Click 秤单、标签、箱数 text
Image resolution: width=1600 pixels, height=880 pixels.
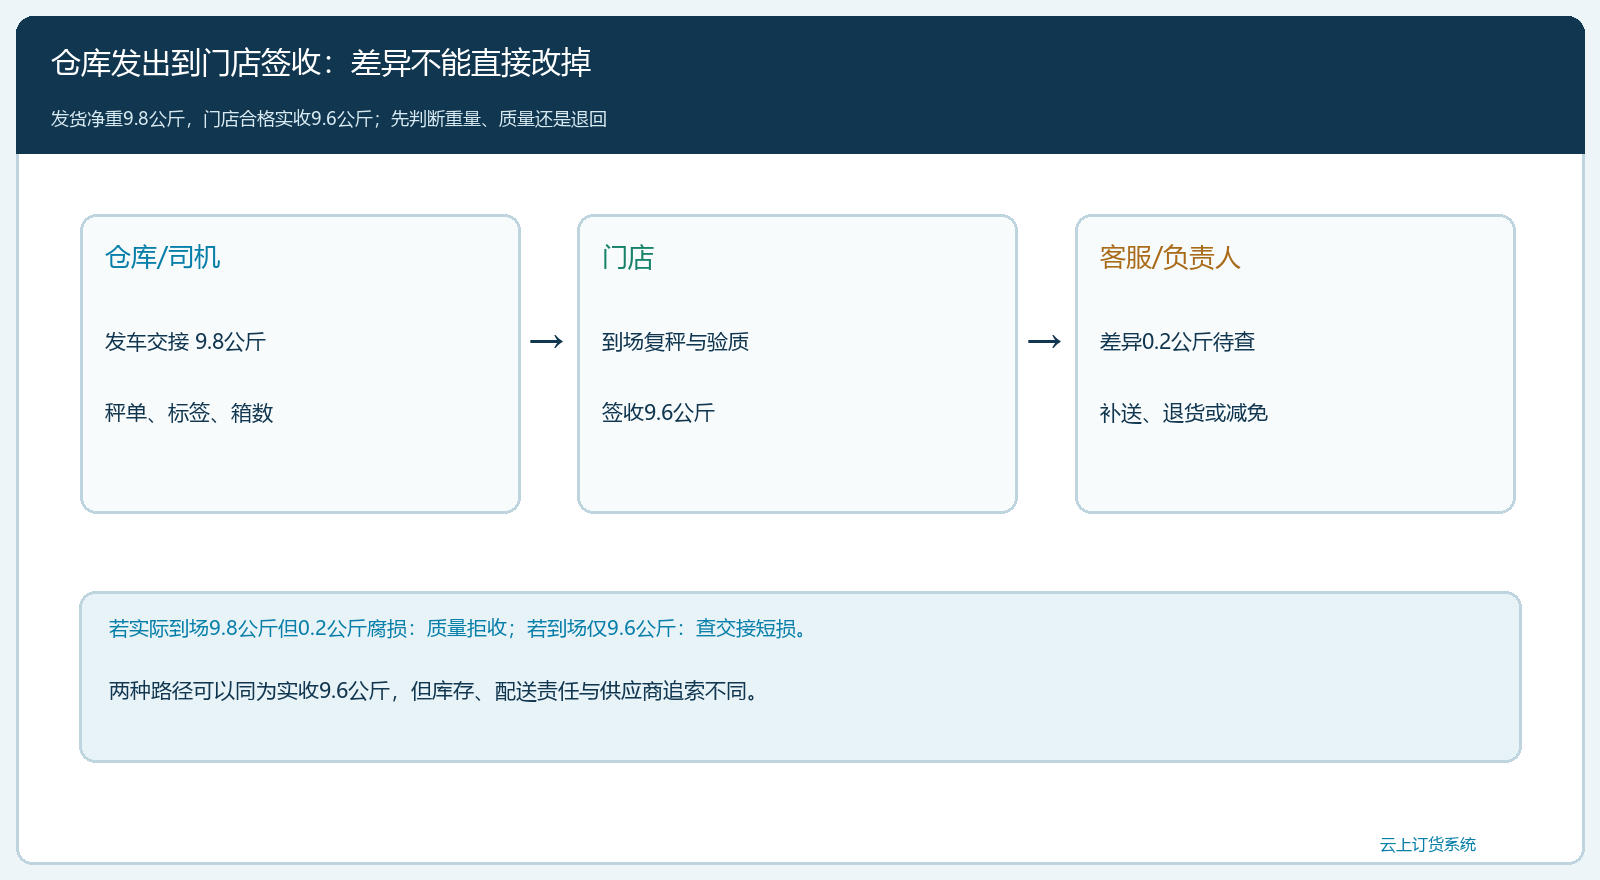click(189, 413)
